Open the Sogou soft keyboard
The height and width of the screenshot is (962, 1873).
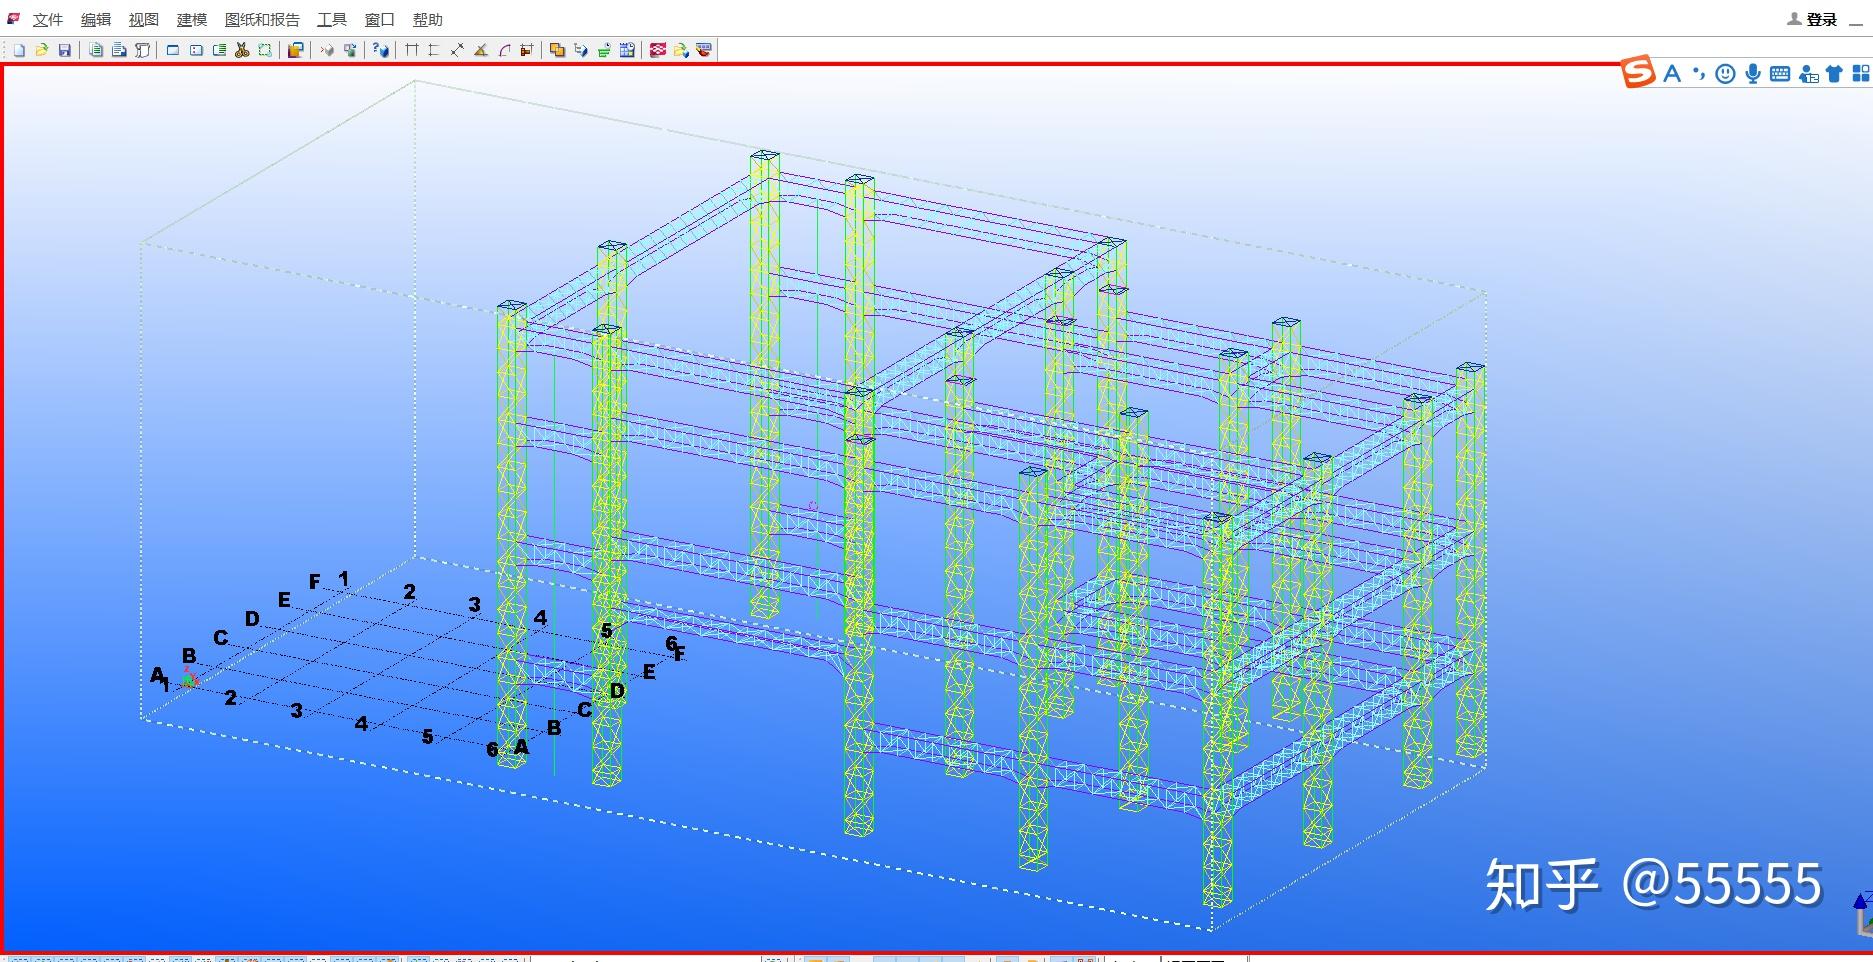(x=1780, y=73)
